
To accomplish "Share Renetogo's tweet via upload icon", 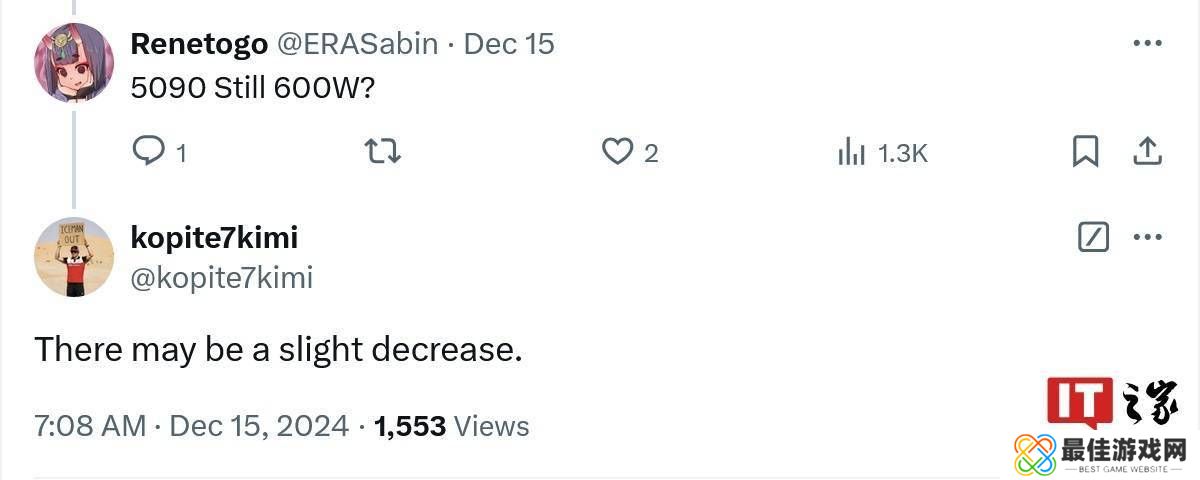I will (x=1147, y=152).
